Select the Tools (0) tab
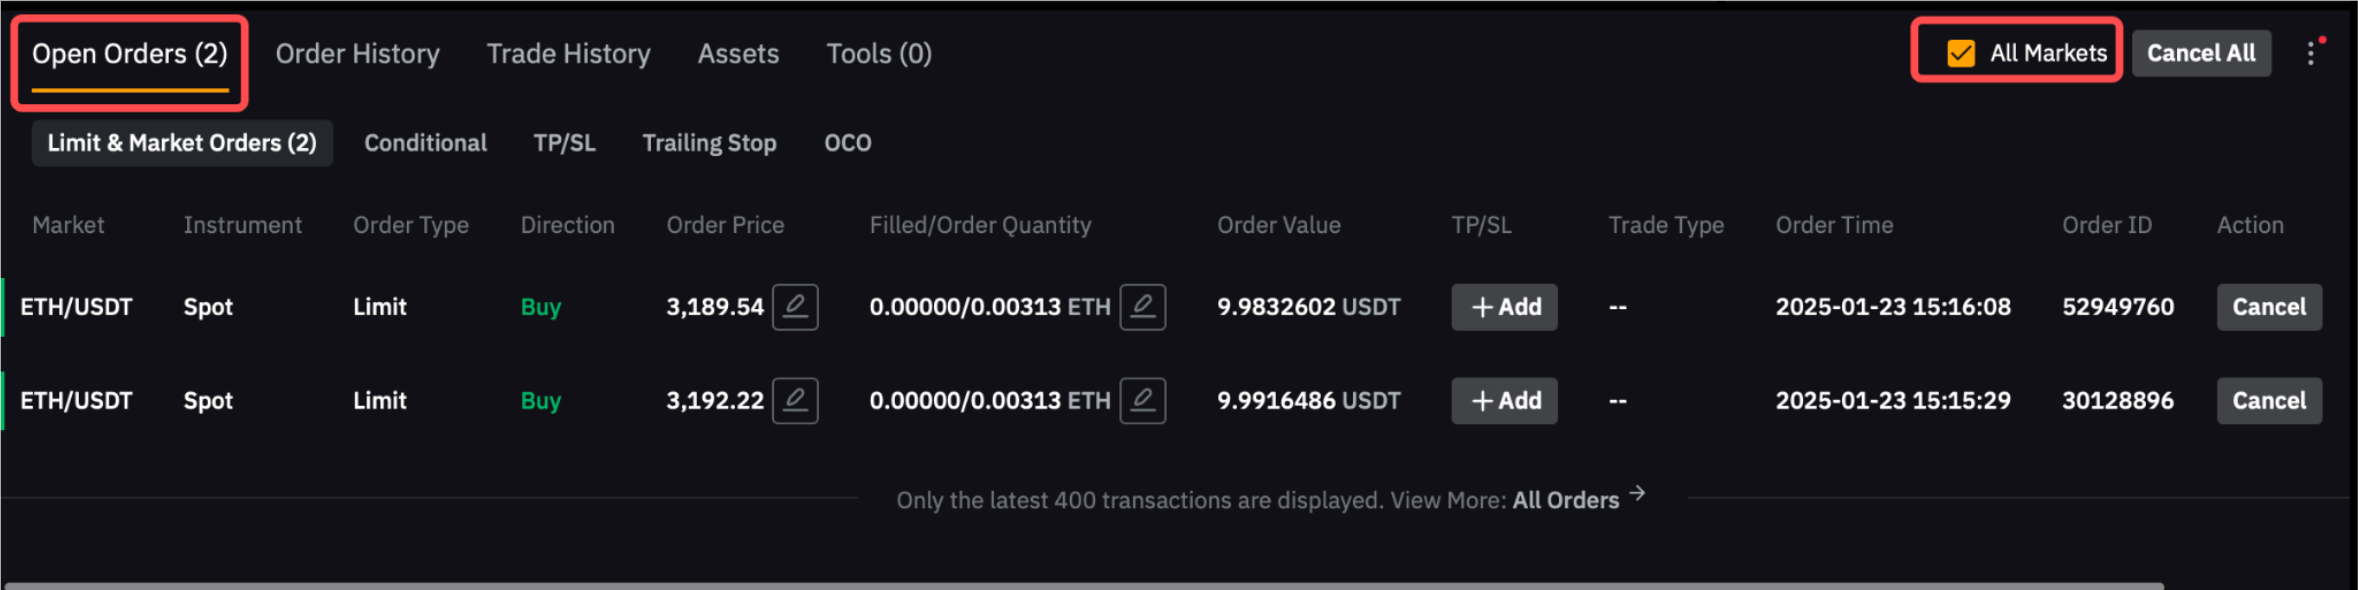Image resolution: width=2358 pixels, height=590 pixels. click(x=878, y=54)
